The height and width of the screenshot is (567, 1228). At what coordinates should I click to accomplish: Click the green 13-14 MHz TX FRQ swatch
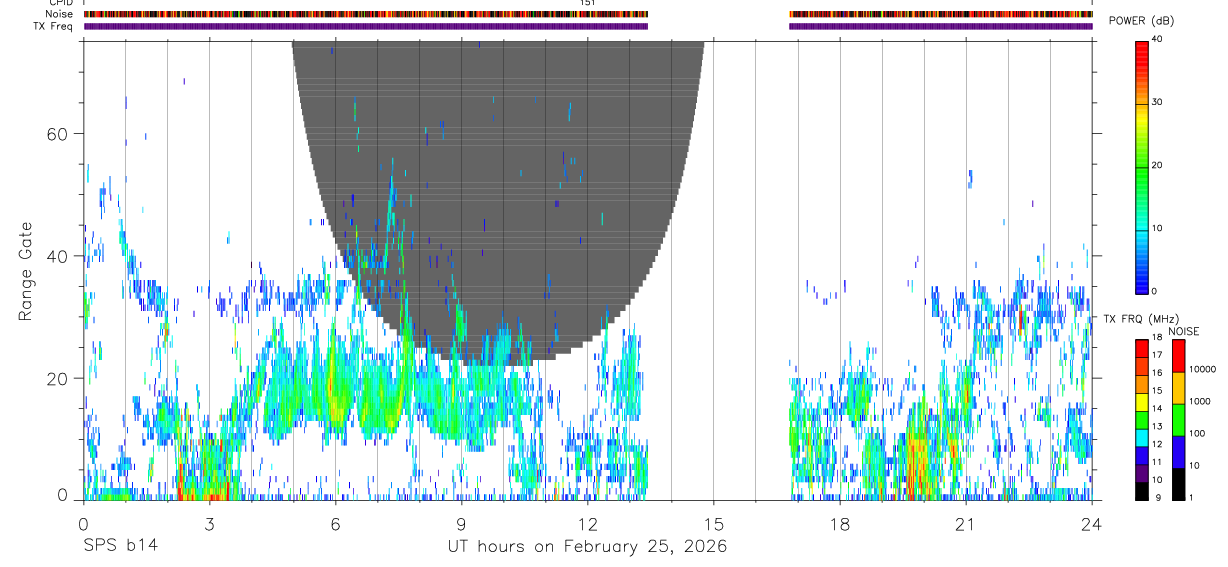click(x=1141, y=420)
